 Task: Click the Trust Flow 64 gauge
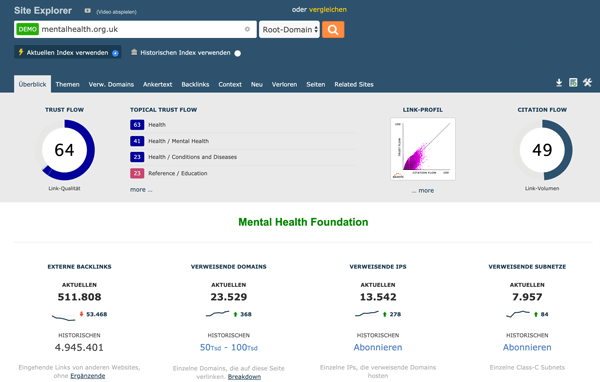[x=64, y=150]
